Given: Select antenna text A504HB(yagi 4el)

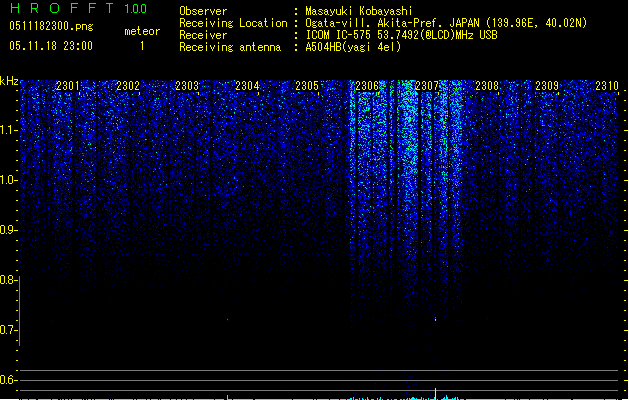Looking at the screenshot, I should pos(353,47).
